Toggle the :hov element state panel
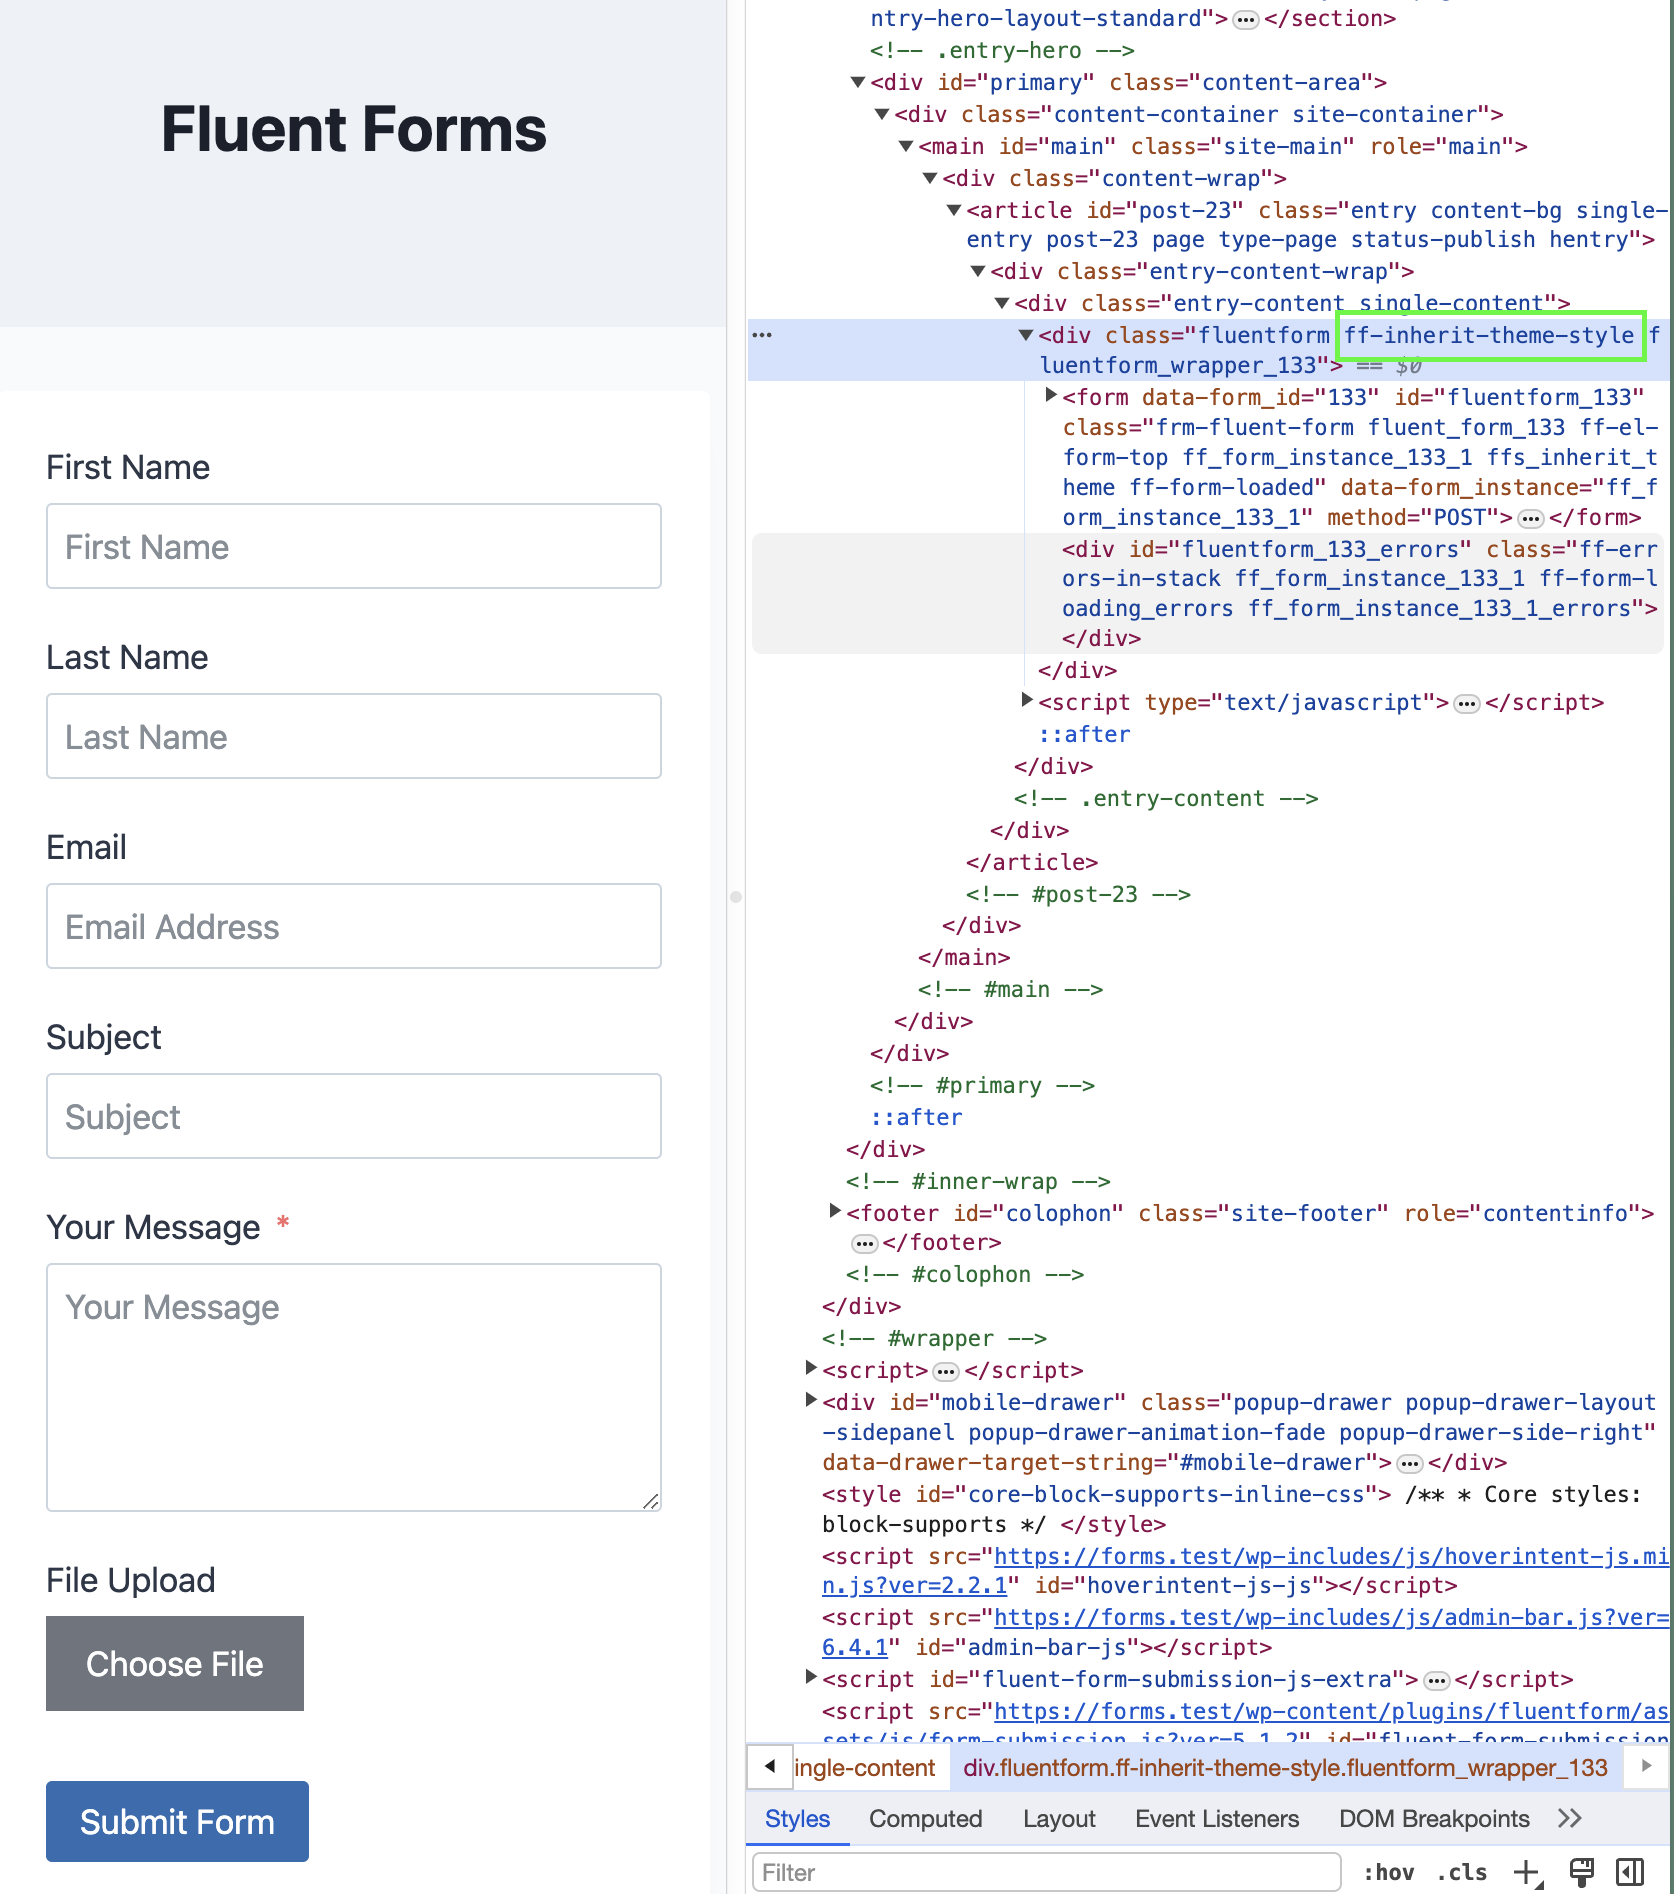The width and height of the screenshot is (1674, 1894). (1389, 1872)
